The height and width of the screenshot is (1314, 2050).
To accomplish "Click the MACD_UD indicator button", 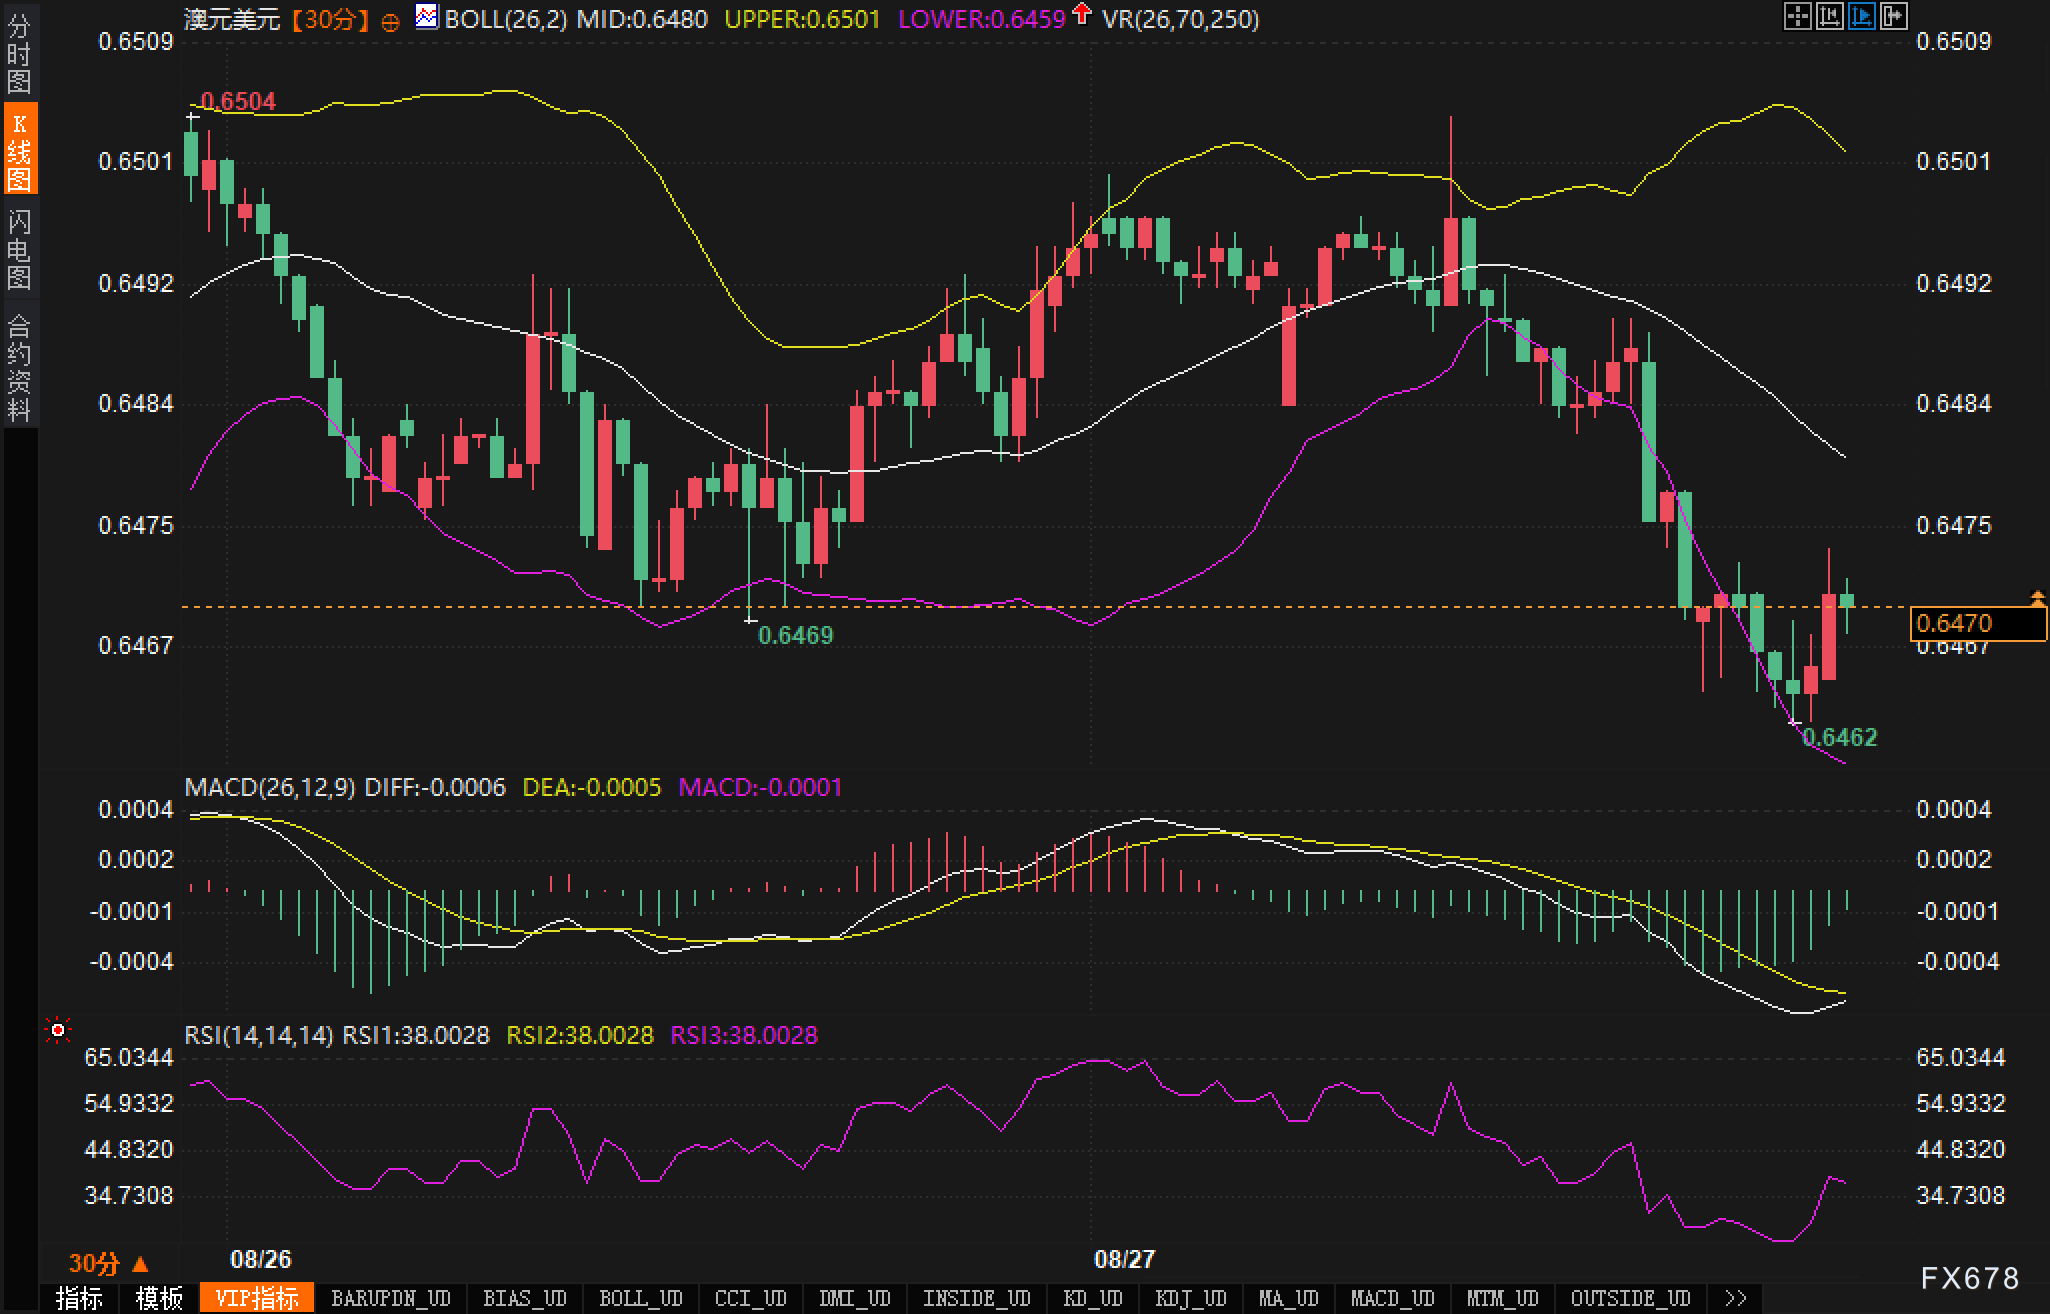I will pyautogui.click(x=1394, y=1298).
